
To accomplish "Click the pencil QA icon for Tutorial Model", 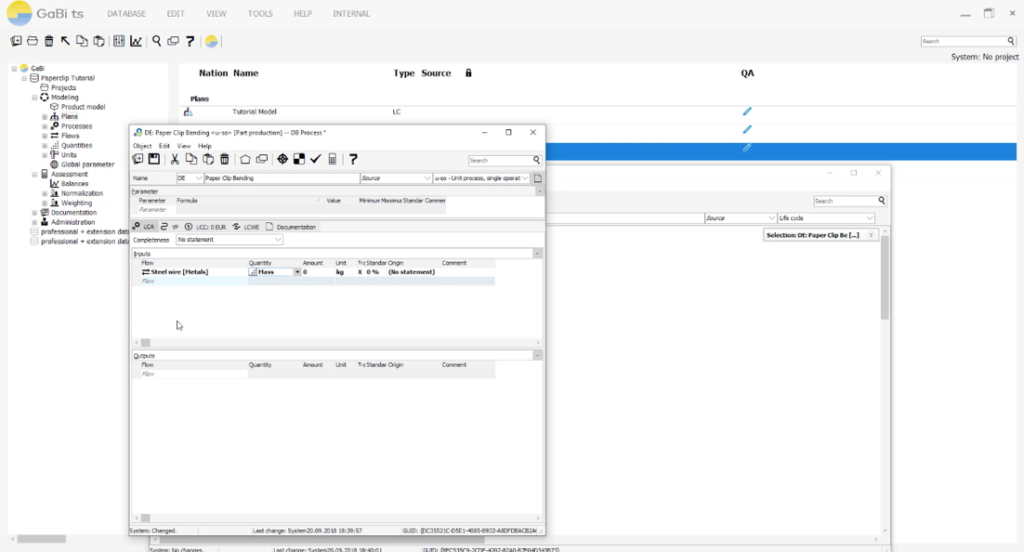I will click(x=747, y=112).
